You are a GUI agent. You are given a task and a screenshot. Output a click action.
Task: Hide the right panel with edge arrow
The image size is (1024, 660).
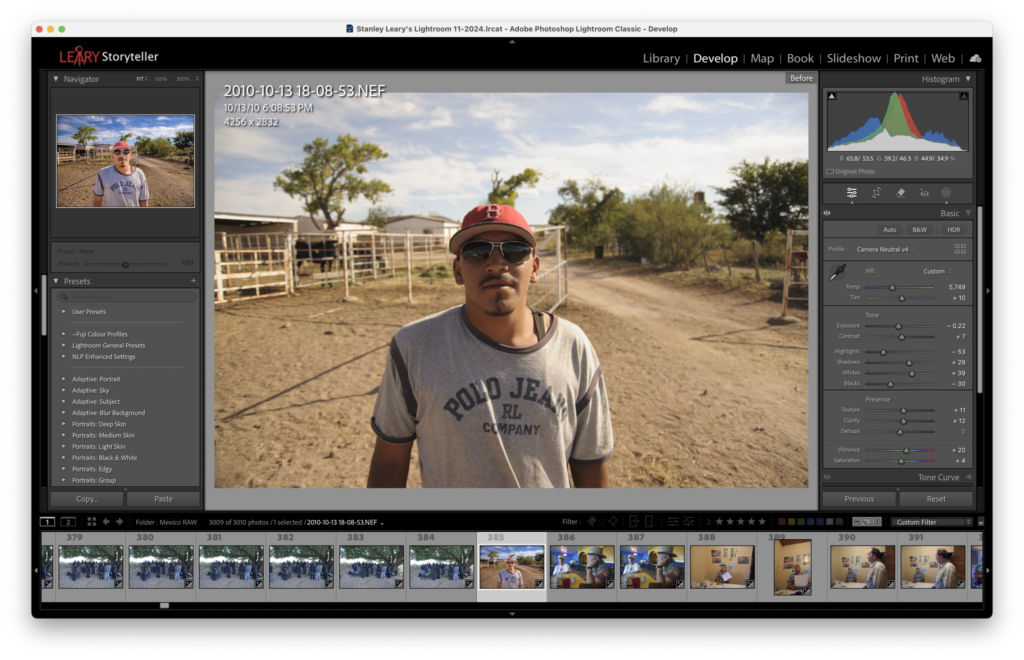click(987, 291)
